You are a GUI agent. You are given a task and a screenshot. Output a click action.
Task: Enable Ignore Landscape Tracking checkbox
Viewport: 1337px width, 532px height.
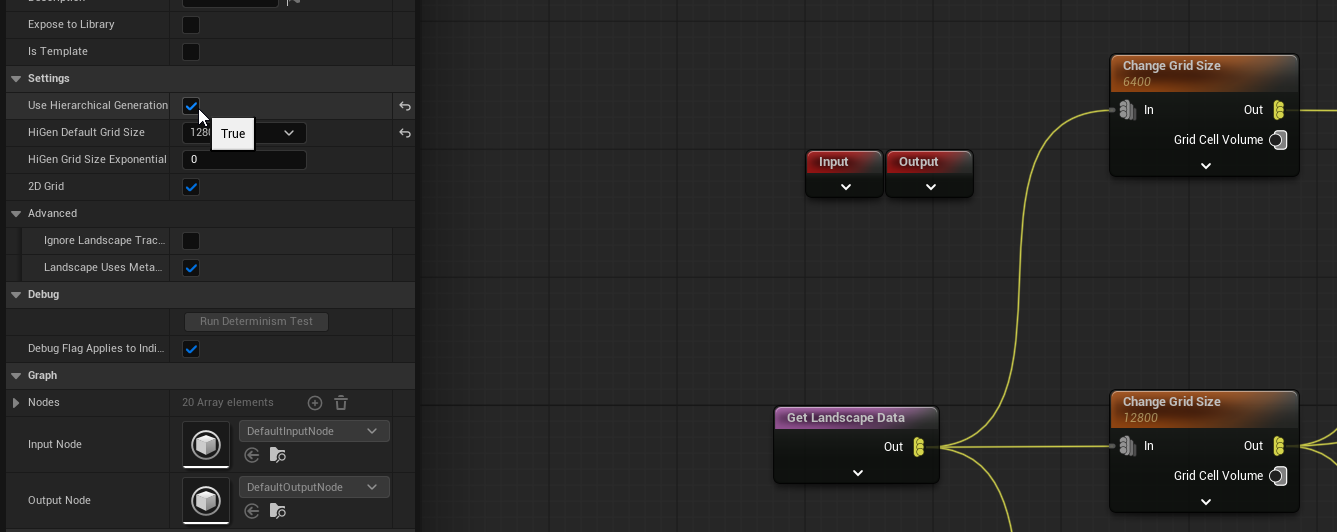(x=191, y=241)
